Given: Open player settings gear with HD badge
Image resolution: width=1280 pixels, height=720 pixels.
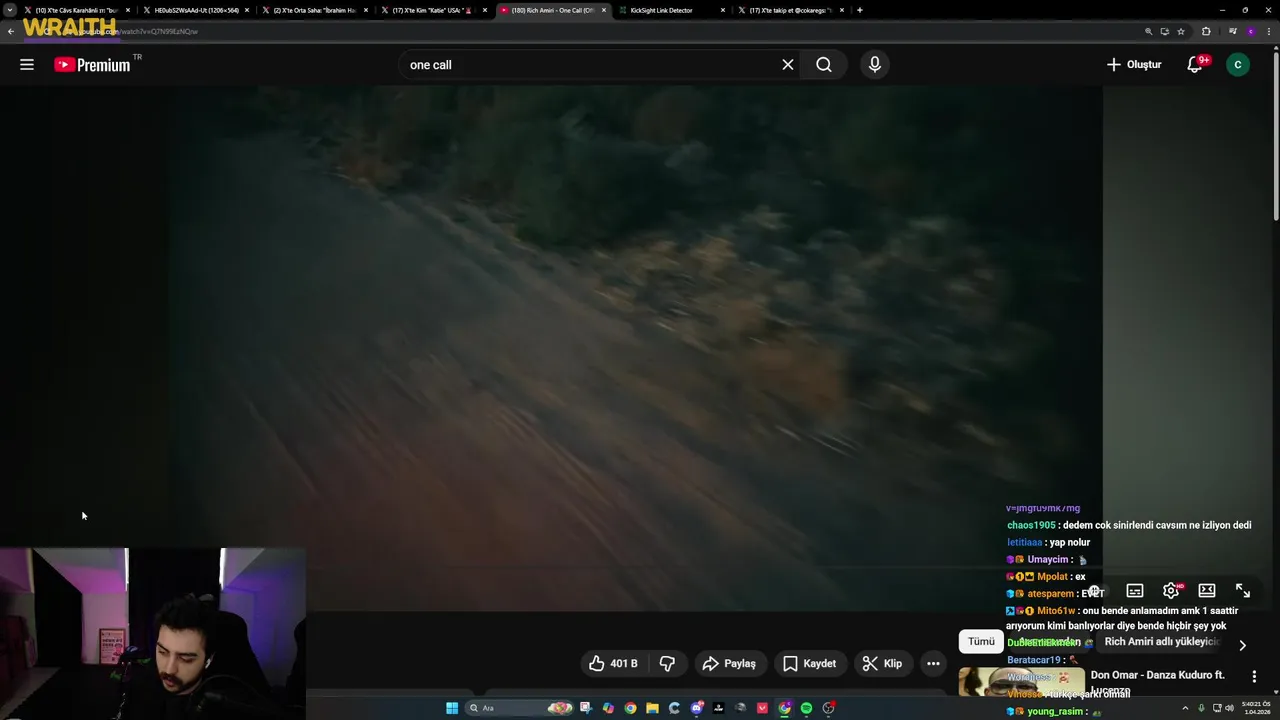Looking at the screenshot, I should (1171, 591).
